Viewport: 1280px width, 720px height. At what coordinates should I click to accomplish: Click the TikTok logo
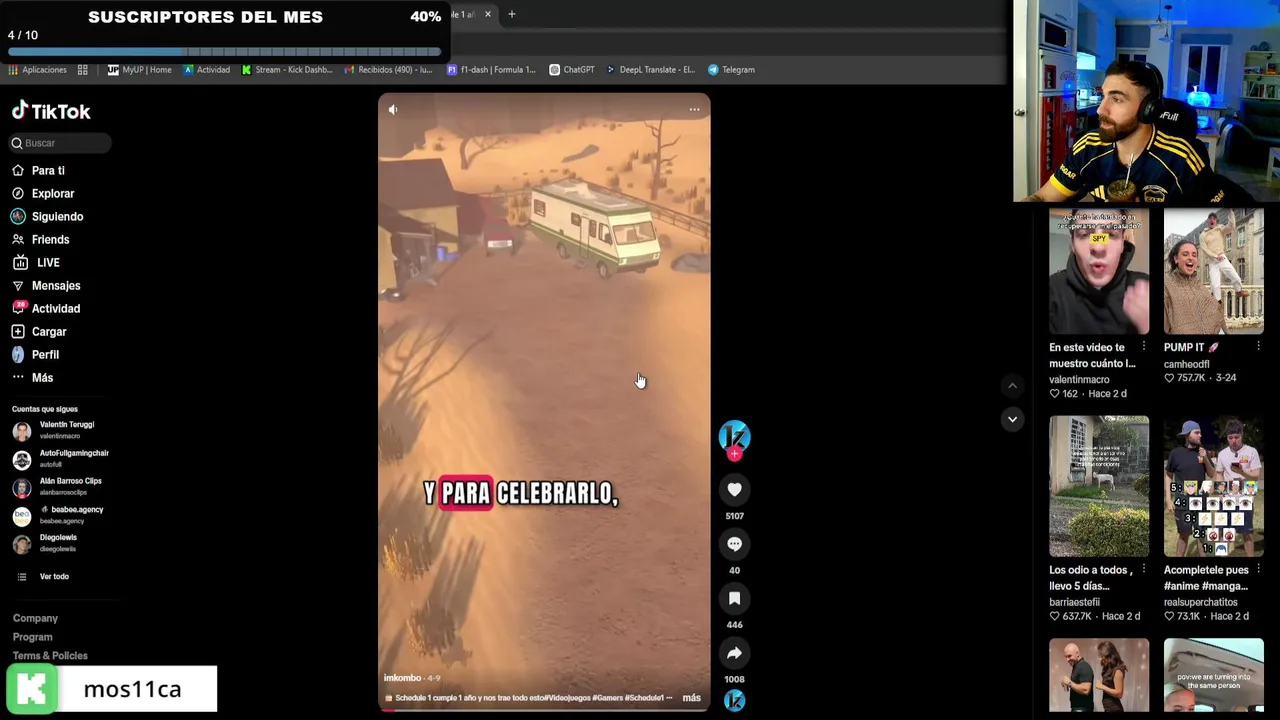[51, 111]
